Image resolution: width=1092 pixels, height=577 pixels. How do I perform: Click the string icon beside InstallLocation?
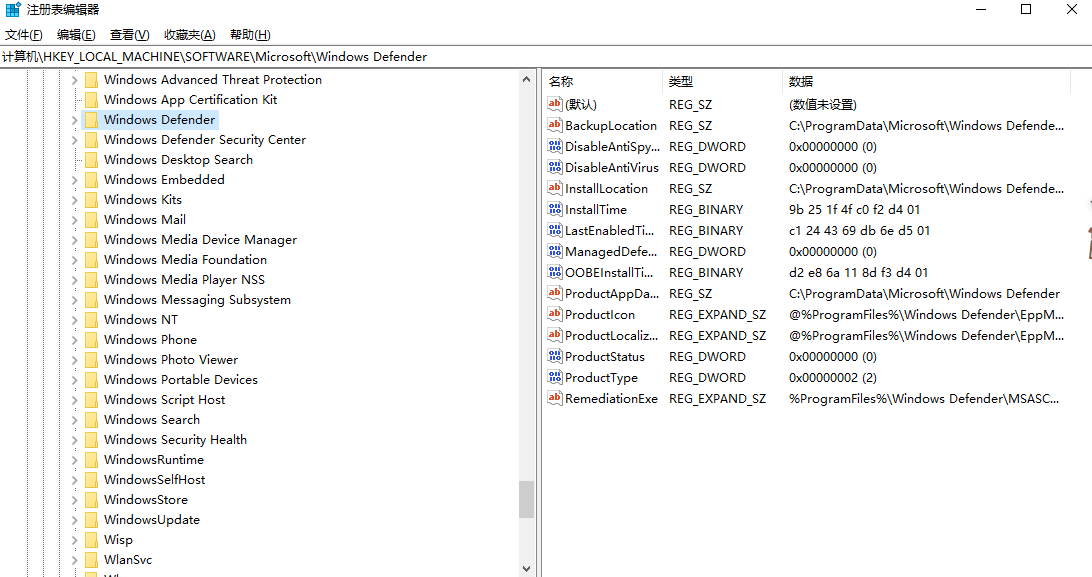[x=554, y=188]
